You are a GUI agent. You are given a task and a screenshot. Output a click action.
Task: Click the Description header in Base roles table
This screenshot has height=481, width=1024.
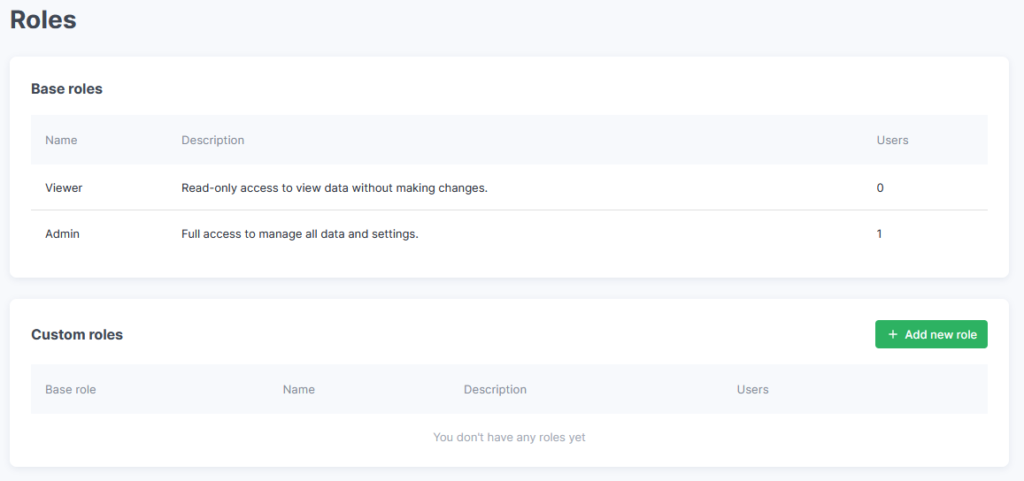213,140
